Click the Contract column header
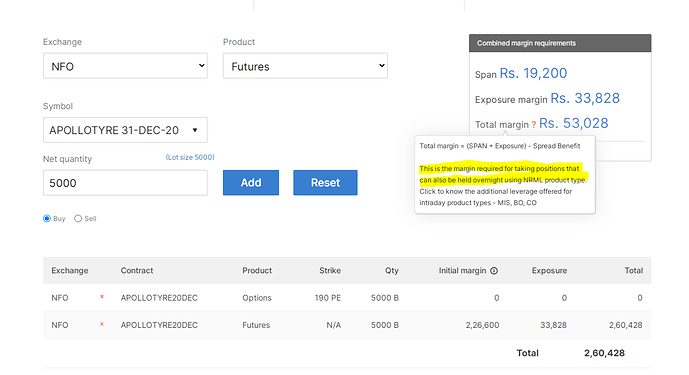689x375 pixels. [137, 270]
